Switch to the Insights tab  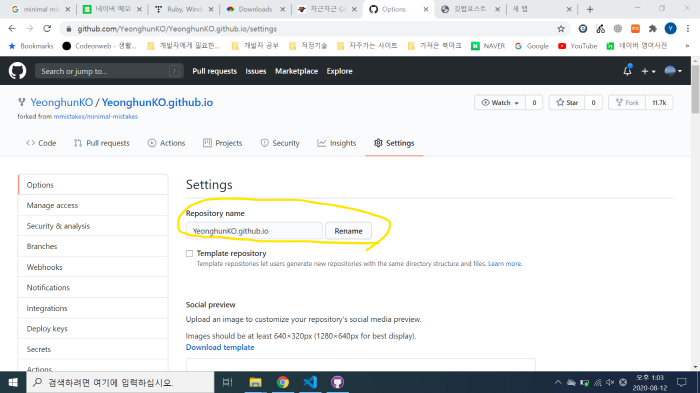pyautogui.click(x=337, y=143)
